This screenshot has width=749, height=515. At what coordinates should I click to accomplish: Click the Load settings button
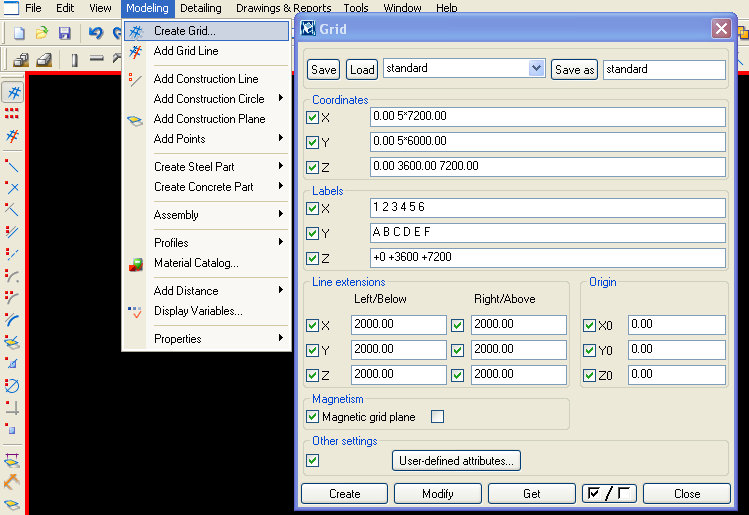tap(362, 70)
